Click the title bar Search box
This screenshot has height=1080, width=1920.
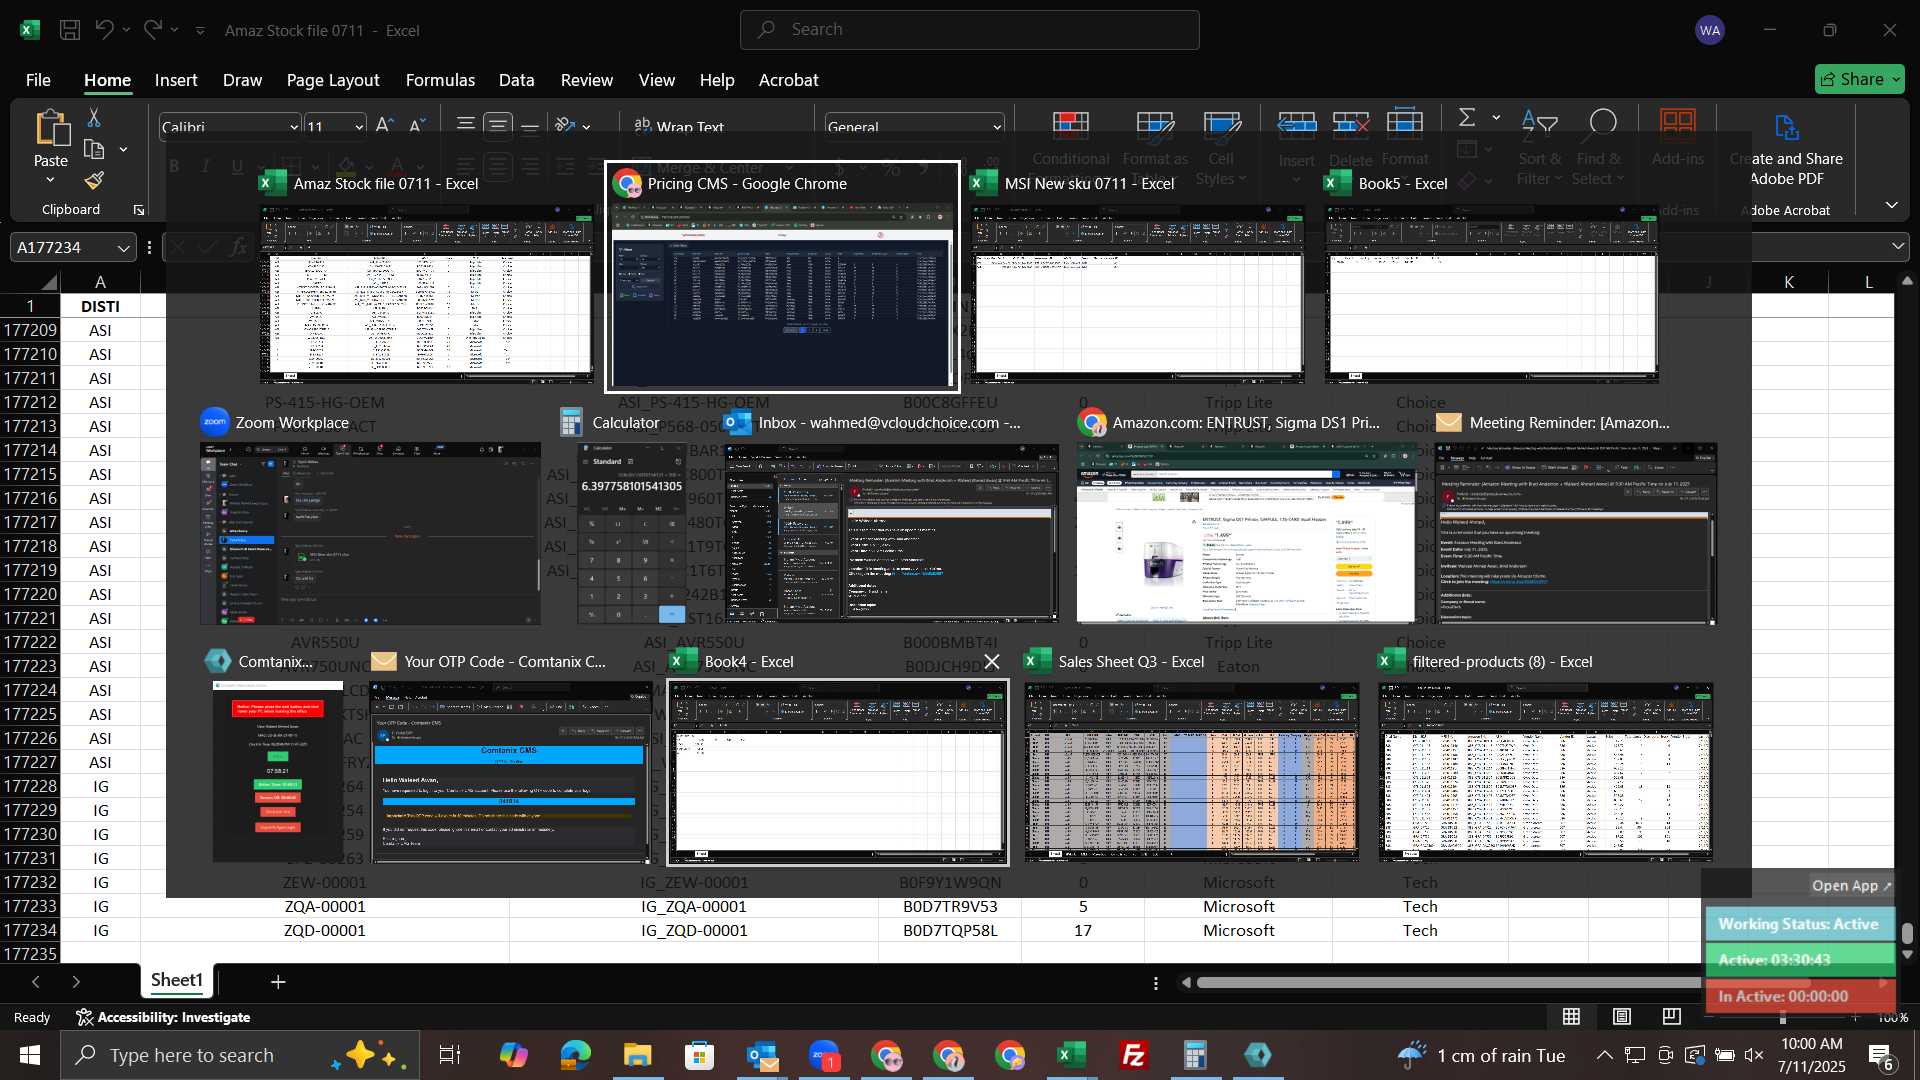pos(969,30)
